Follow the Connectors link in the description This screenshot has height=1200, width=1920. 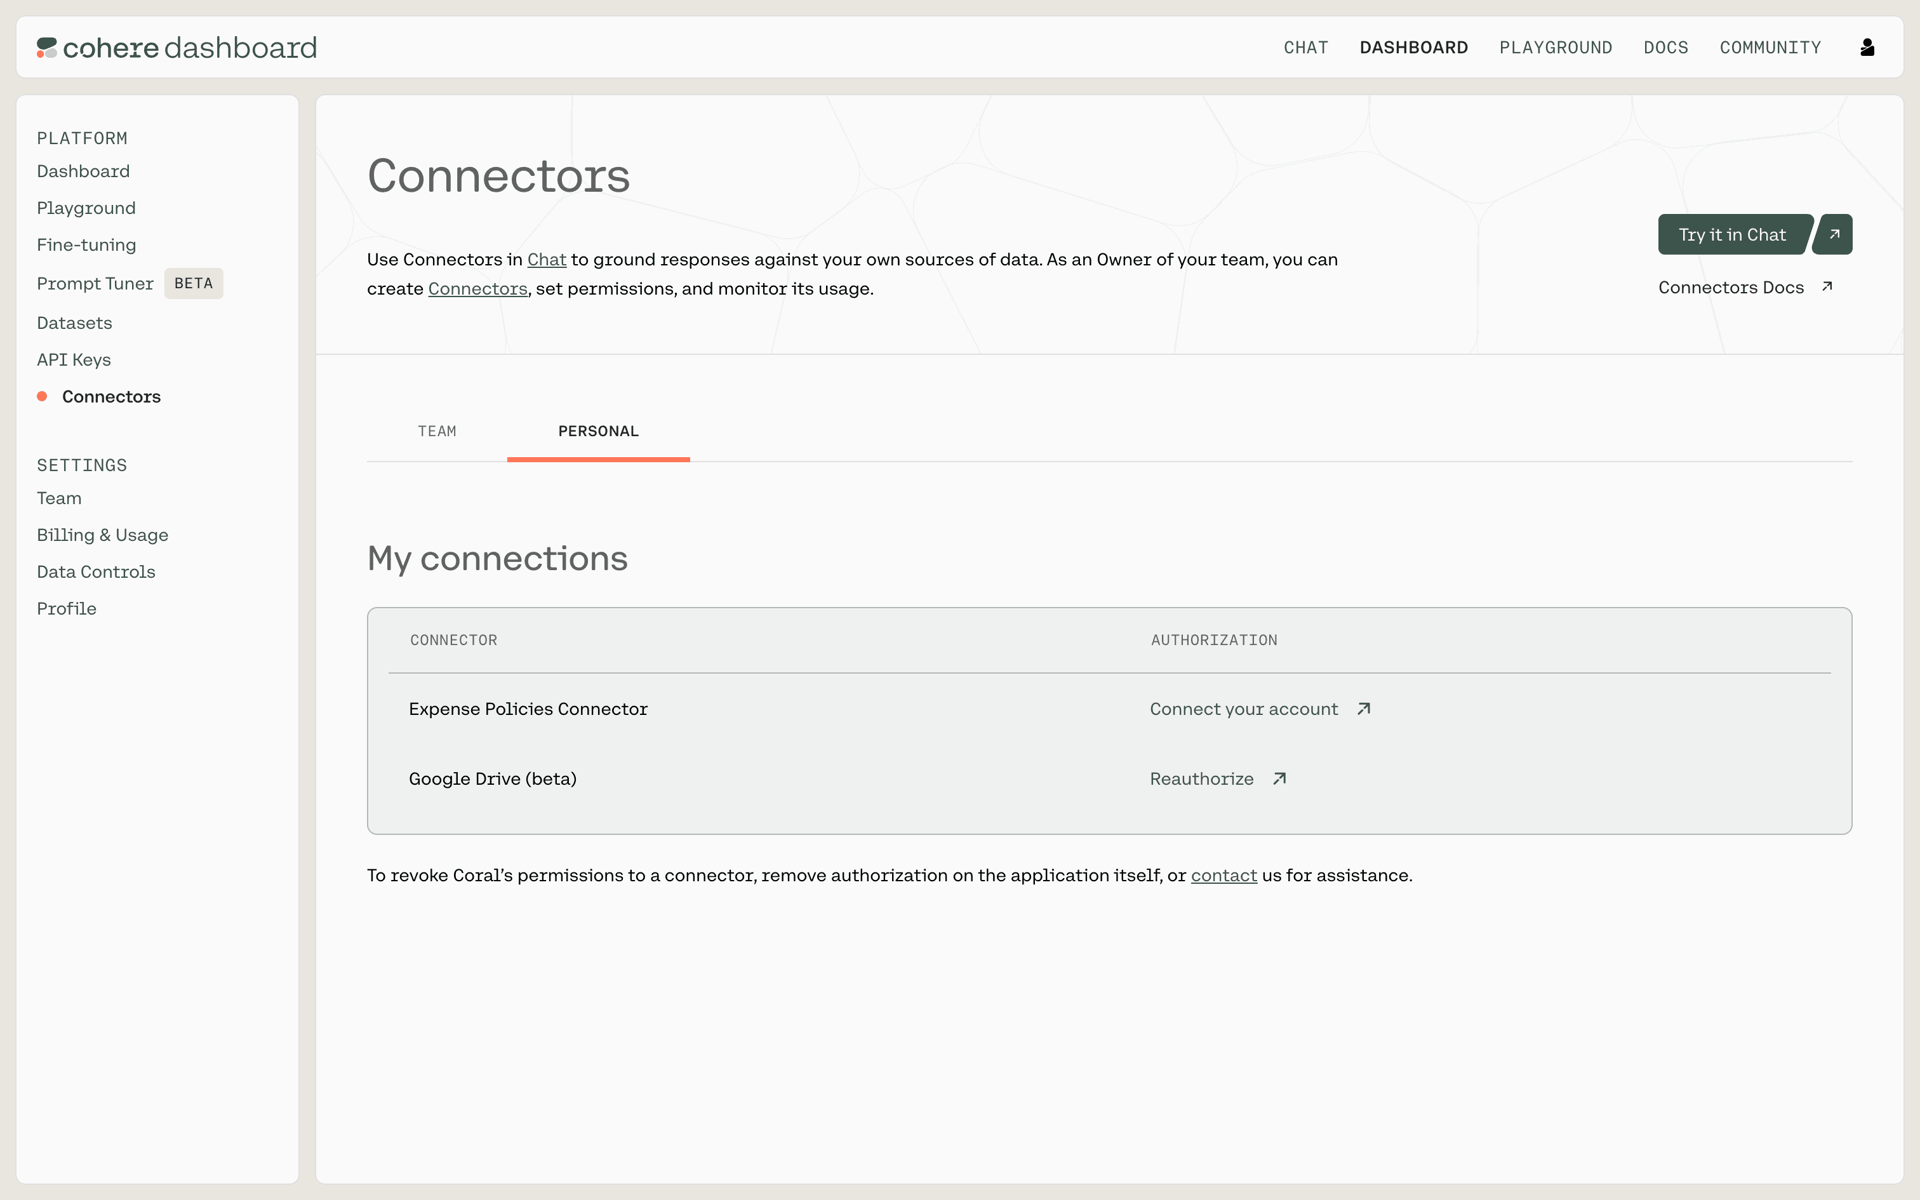pos(478,288)
